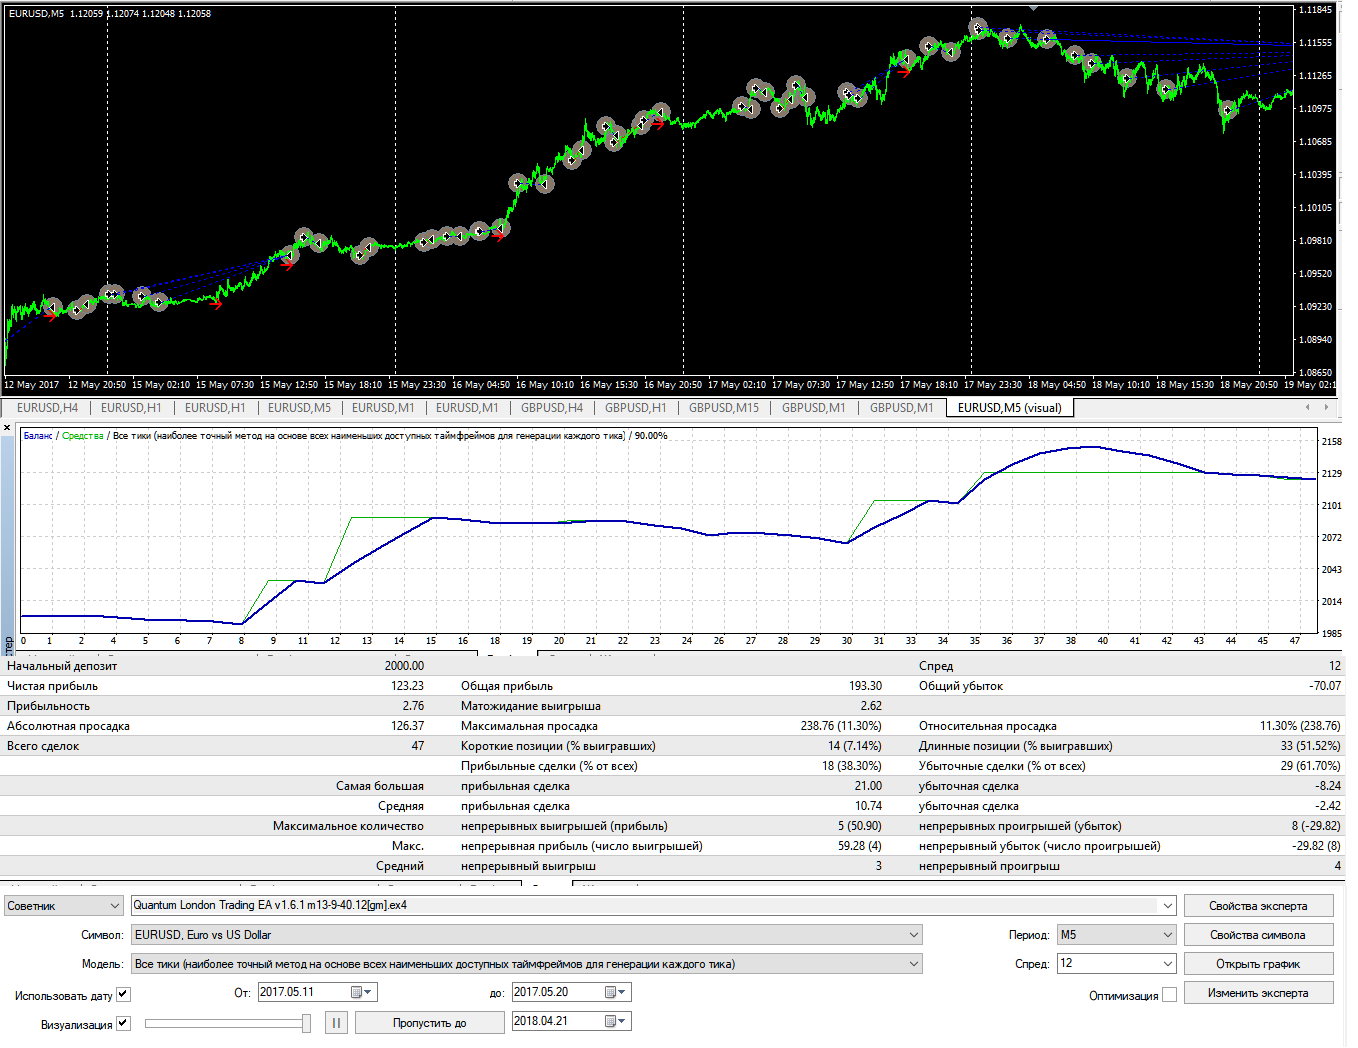Switch to the EURUSD,H4 chart tab

click(x=47, y=408)
